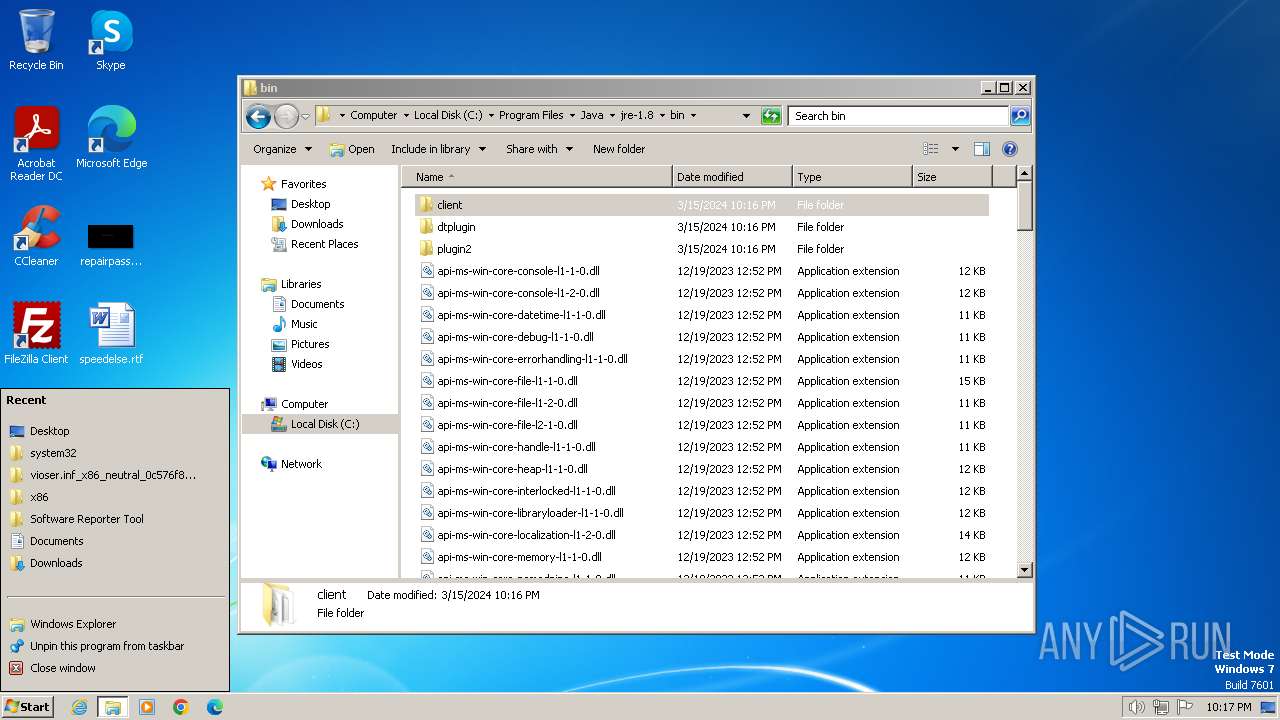Open Network in navigation pane
1280x720 pixels.
(301, 464)
